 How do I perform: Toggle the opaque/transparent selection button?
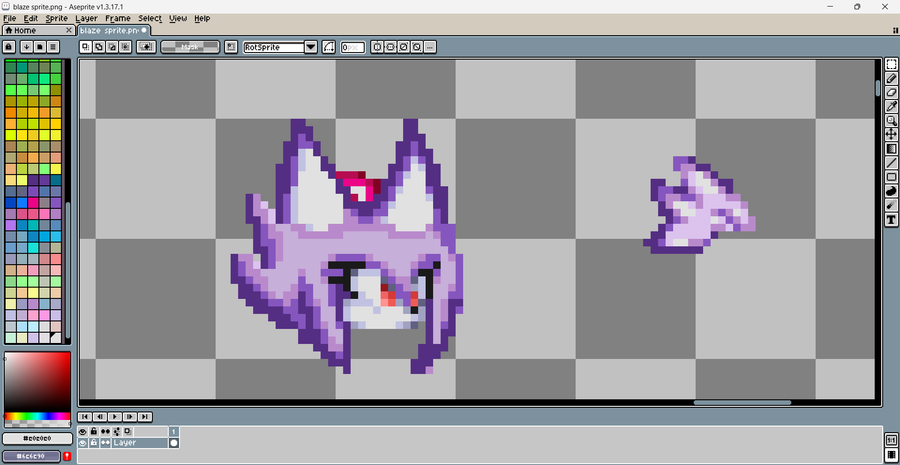tap(146, 47)
